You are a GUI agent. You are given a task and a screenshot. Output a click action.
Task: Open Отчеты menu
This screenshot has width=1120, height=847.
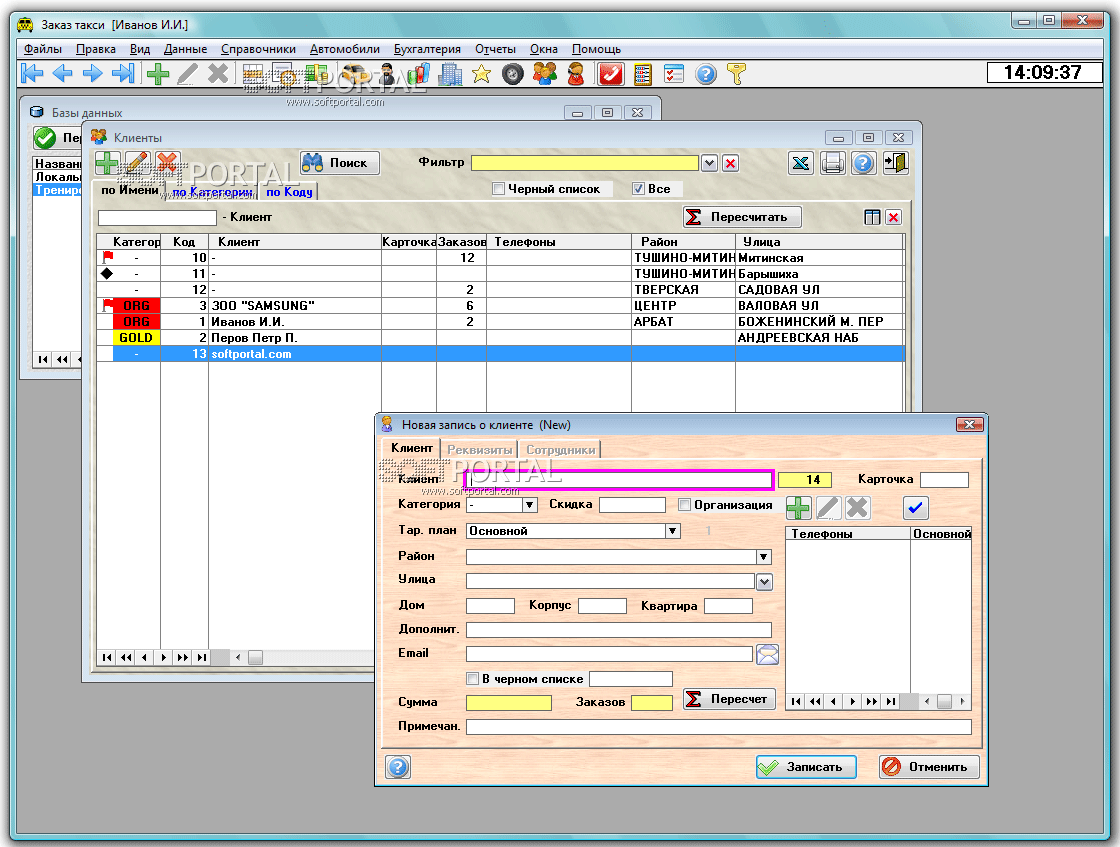pyautogui.click(x=495, y=49)
